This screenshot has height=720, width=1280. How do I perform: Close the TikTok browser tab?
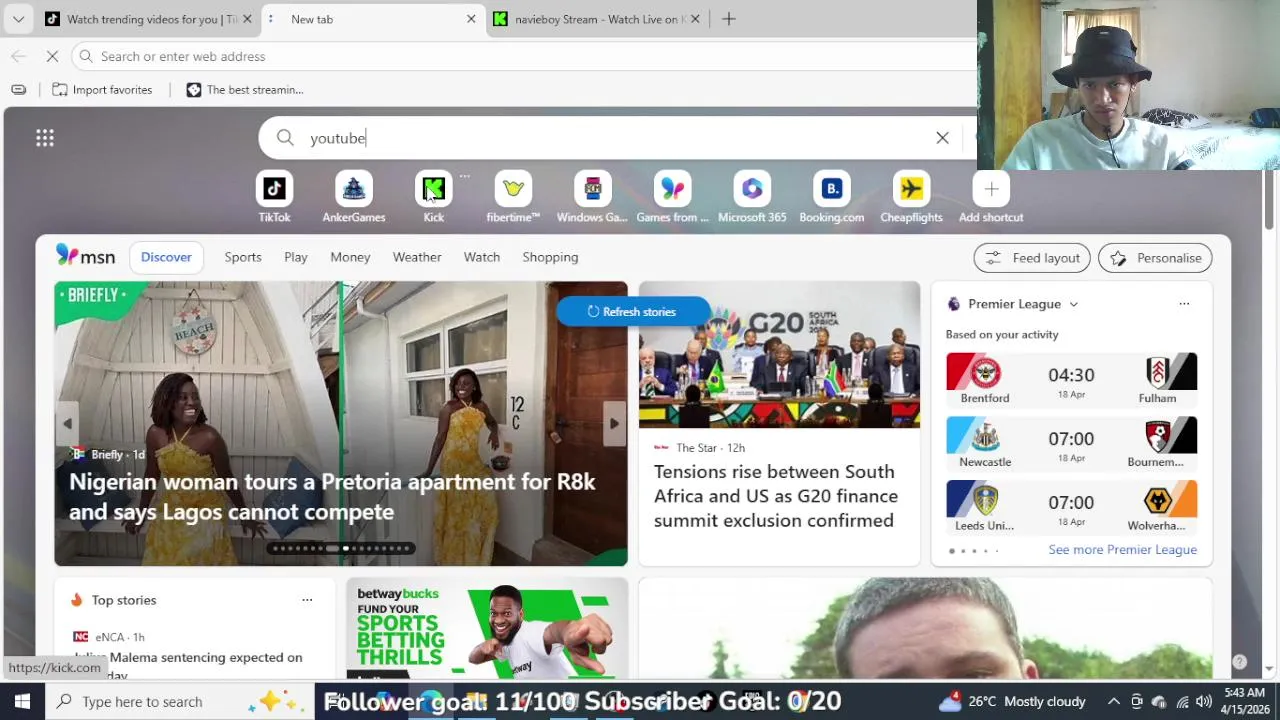click(x=247, y=19)
